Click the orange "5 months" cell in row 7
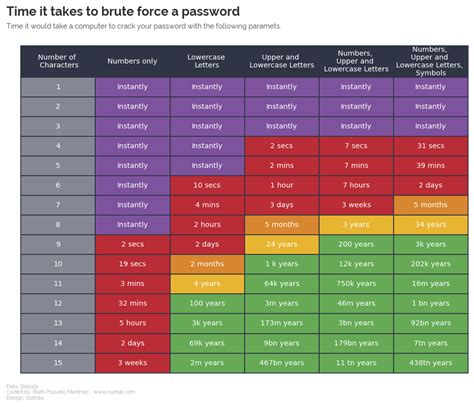Image resolution: width=474 pixels, height=407 pixels. (431, 205)
